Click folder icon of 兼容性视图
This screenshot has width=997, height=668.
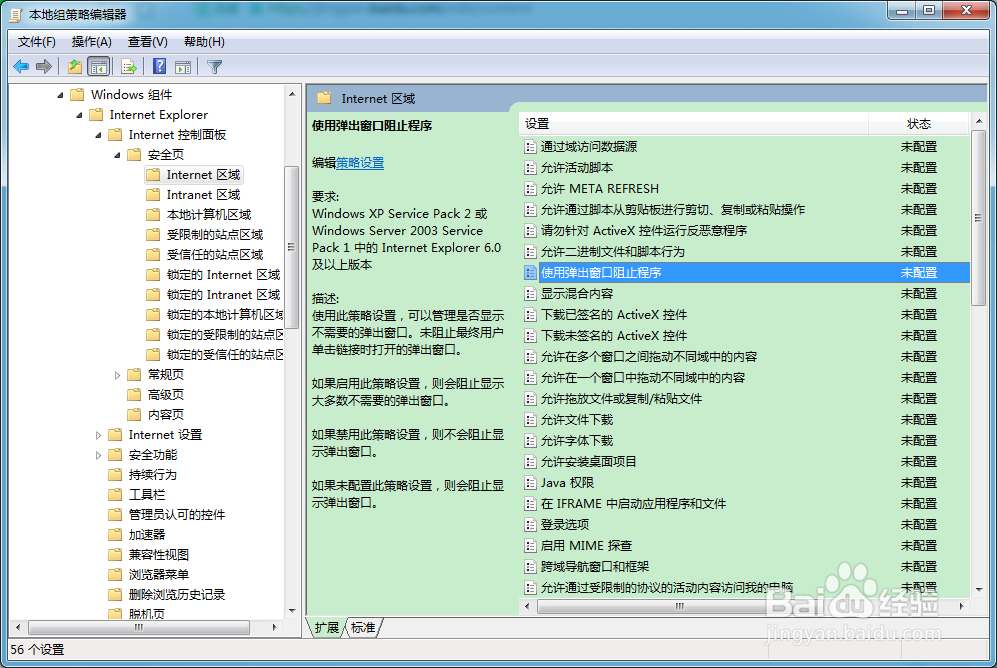tap(115, 555)
